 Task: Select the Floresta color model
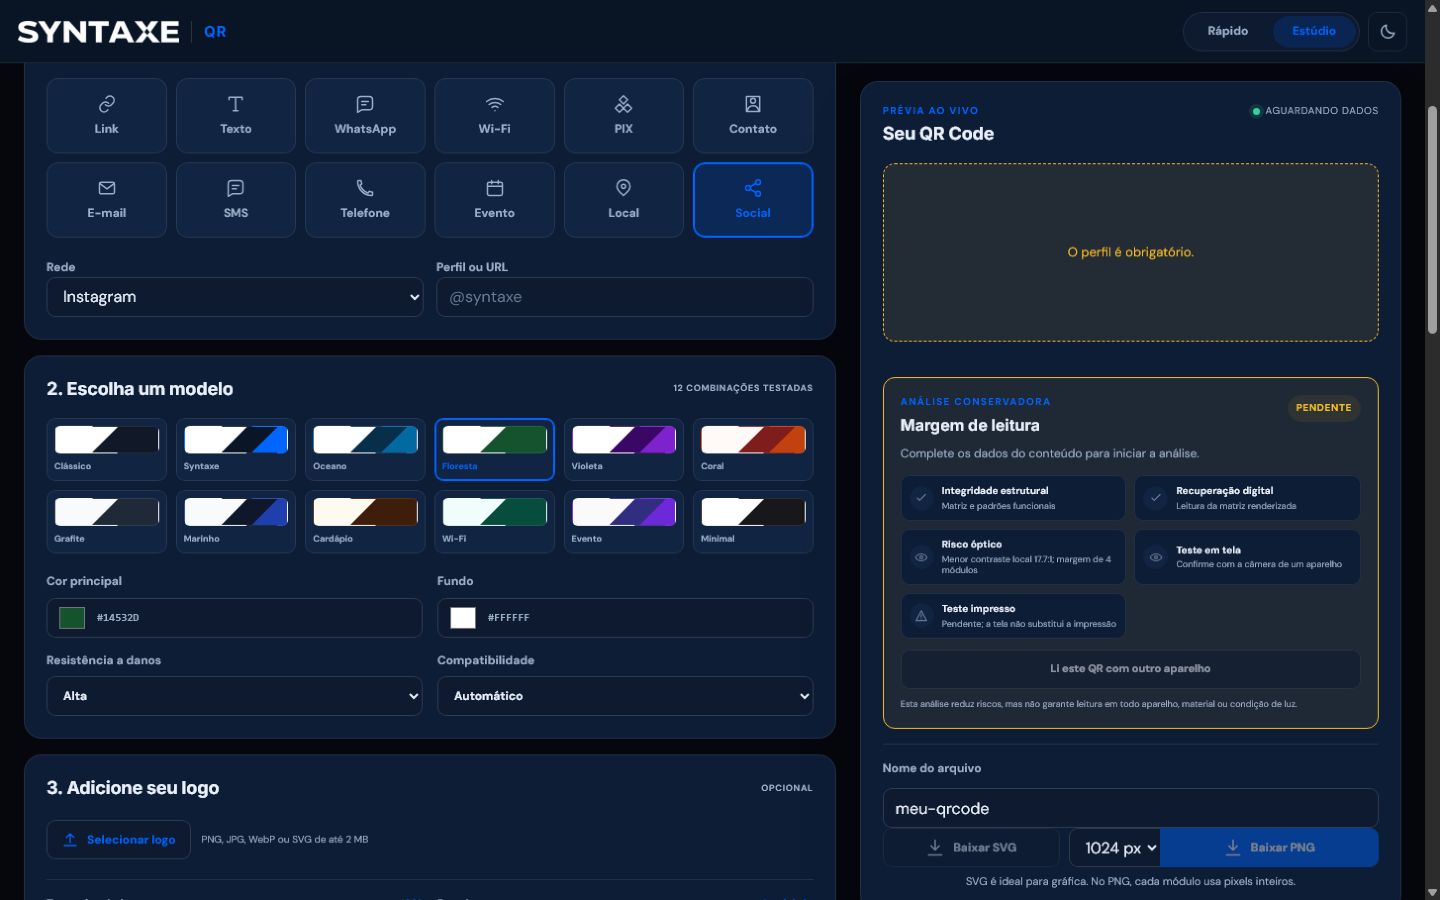[x=495, y=450]
